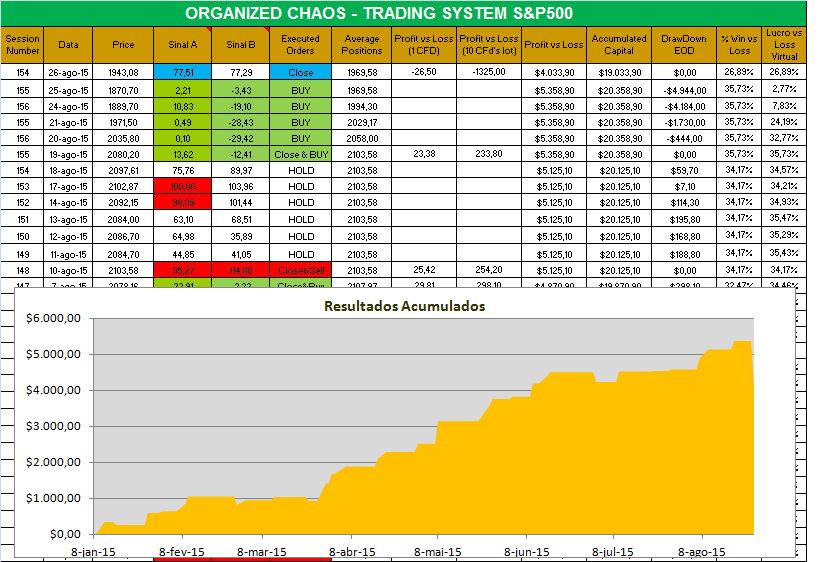Select the Sinal B cell '103,96'
Screen dimensions: 819x562
(x=241, y=186)
